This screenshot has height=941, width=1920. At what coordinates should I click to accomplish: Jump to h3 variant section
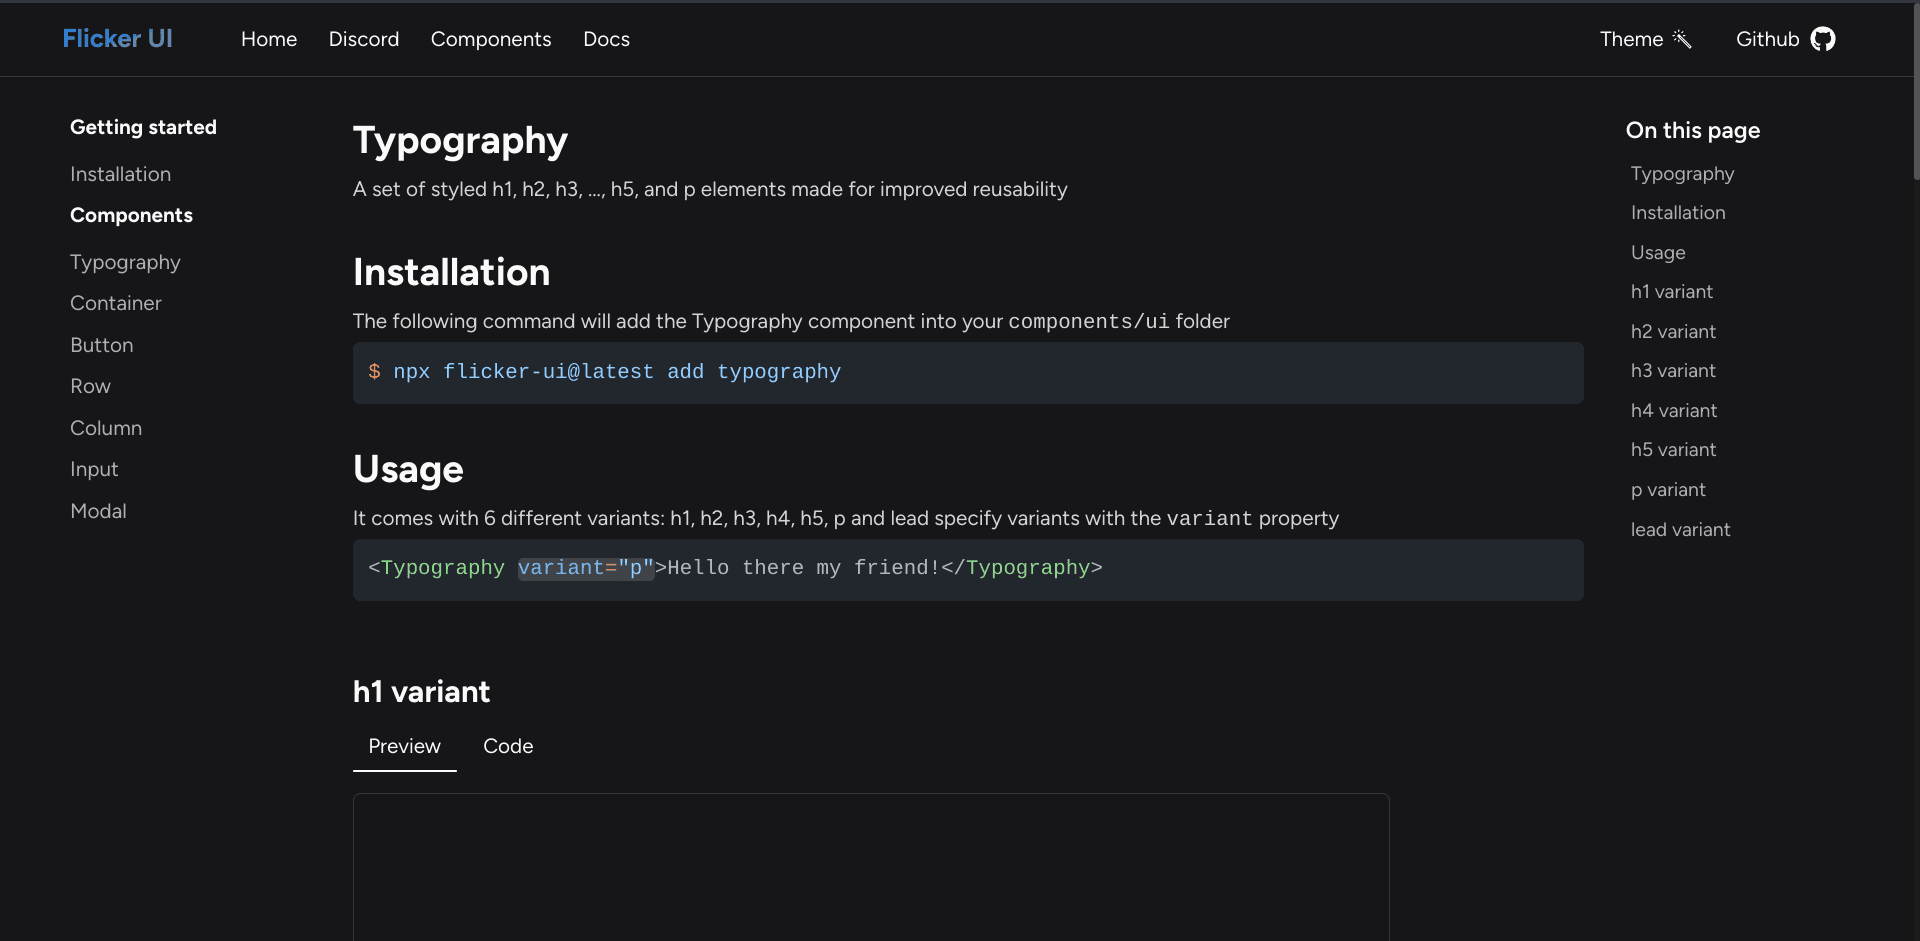tap(1673, 371)
